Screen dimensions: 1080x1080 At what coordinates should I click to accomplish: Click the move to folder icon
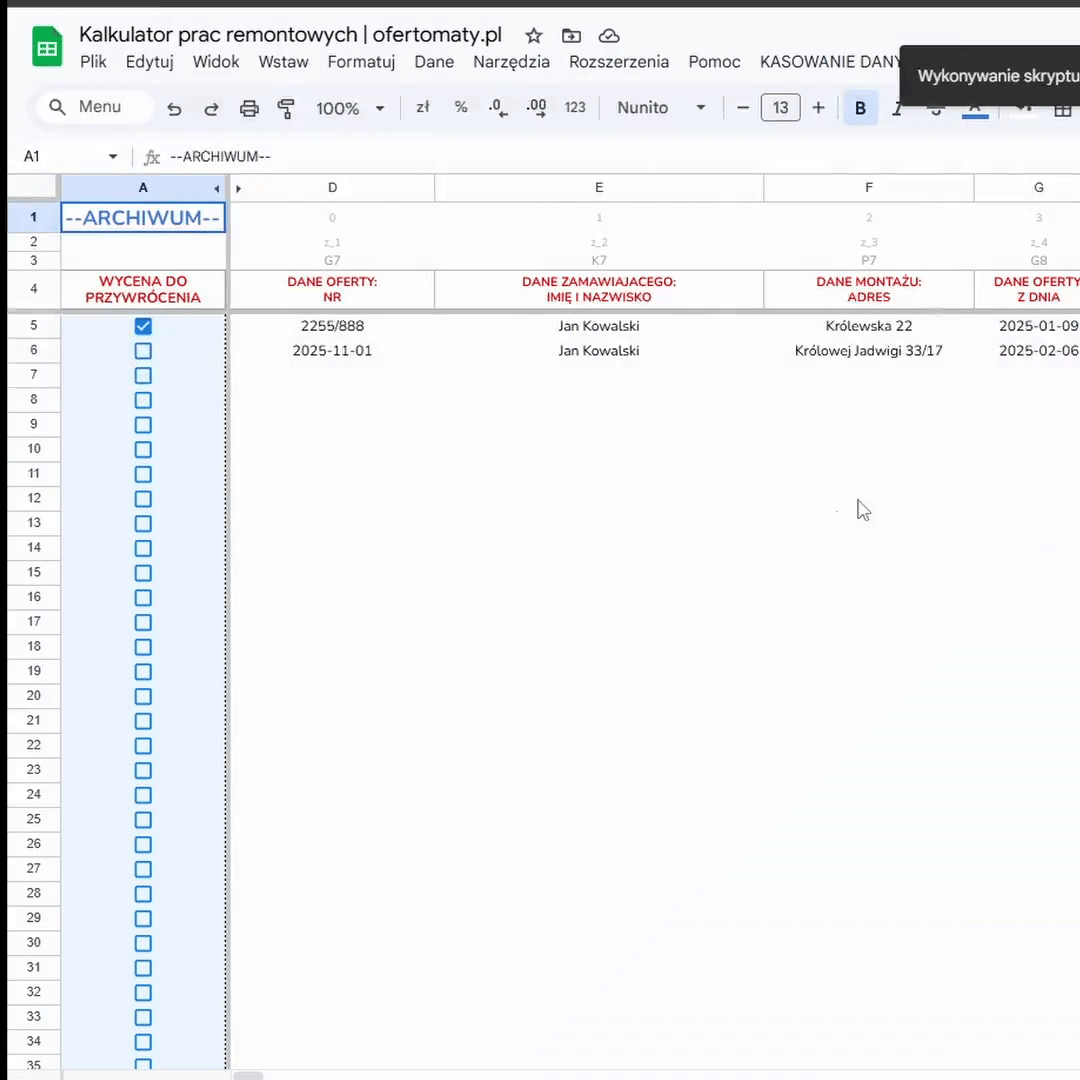coord(571,36)
